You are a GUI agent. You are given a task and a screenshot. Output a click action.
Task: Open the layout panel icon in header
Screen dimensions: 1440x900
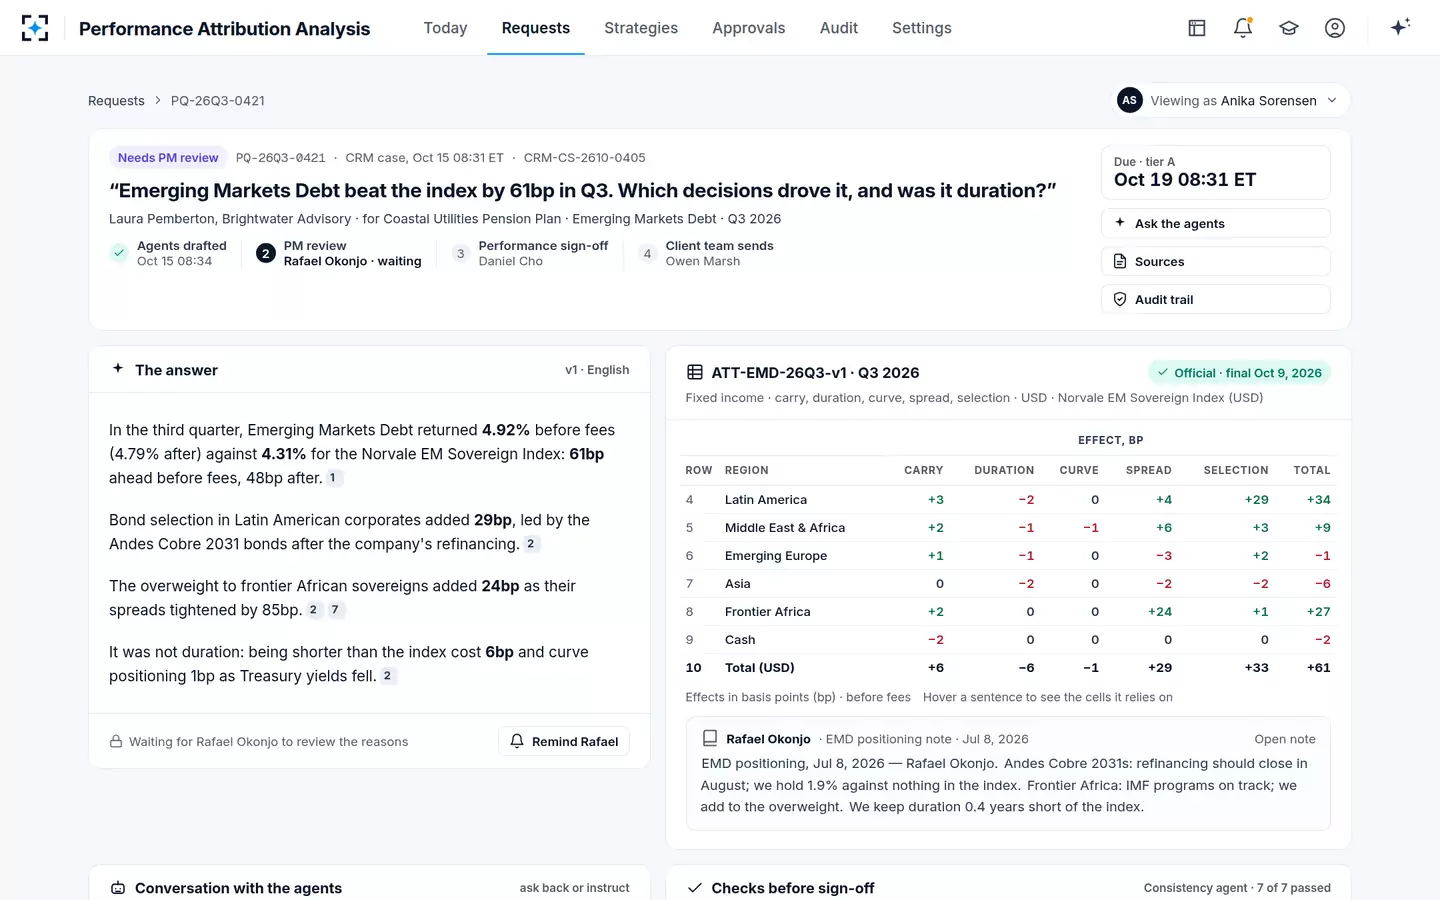[x=1197, y=28]
